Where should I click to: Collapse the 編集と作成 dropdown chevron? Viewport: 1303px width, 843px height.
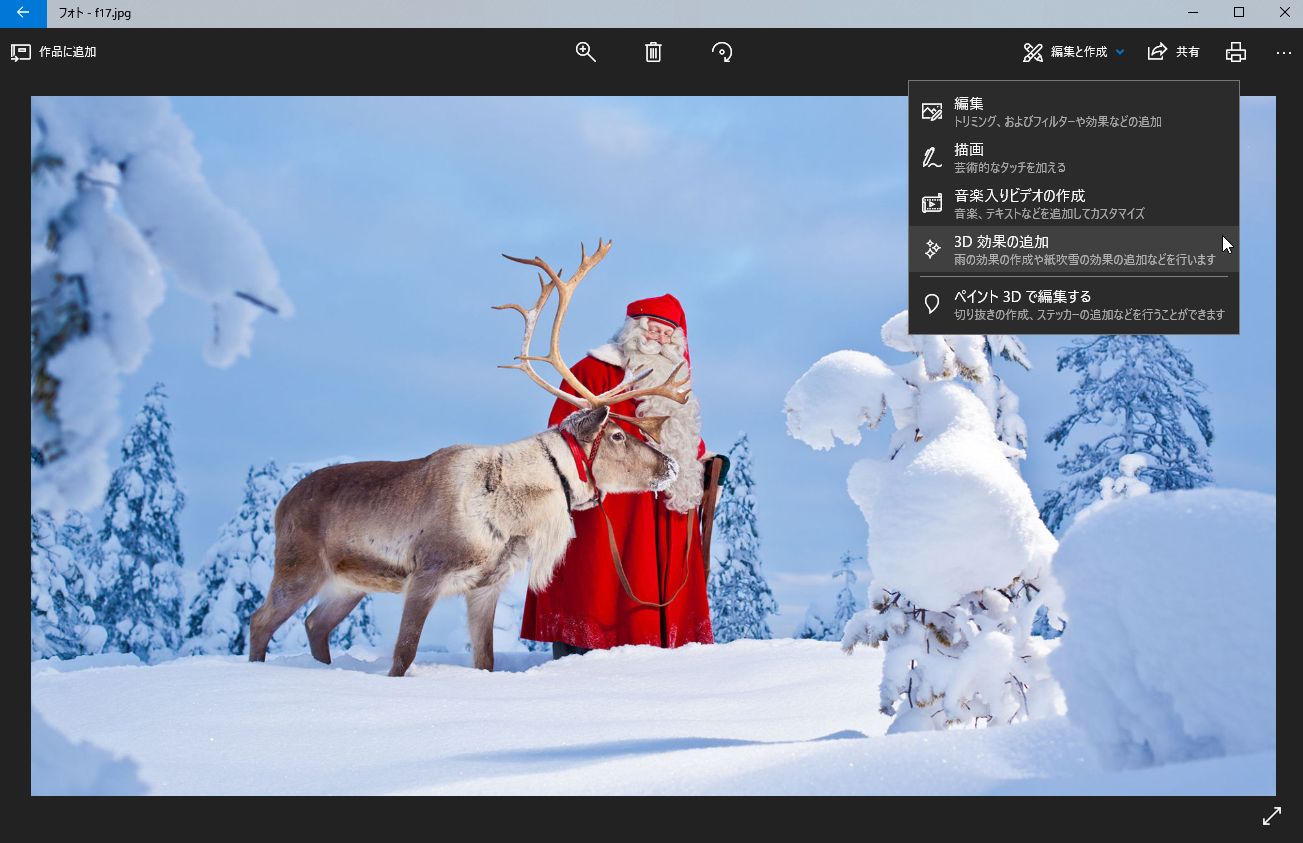click(x=1120, y=52)
